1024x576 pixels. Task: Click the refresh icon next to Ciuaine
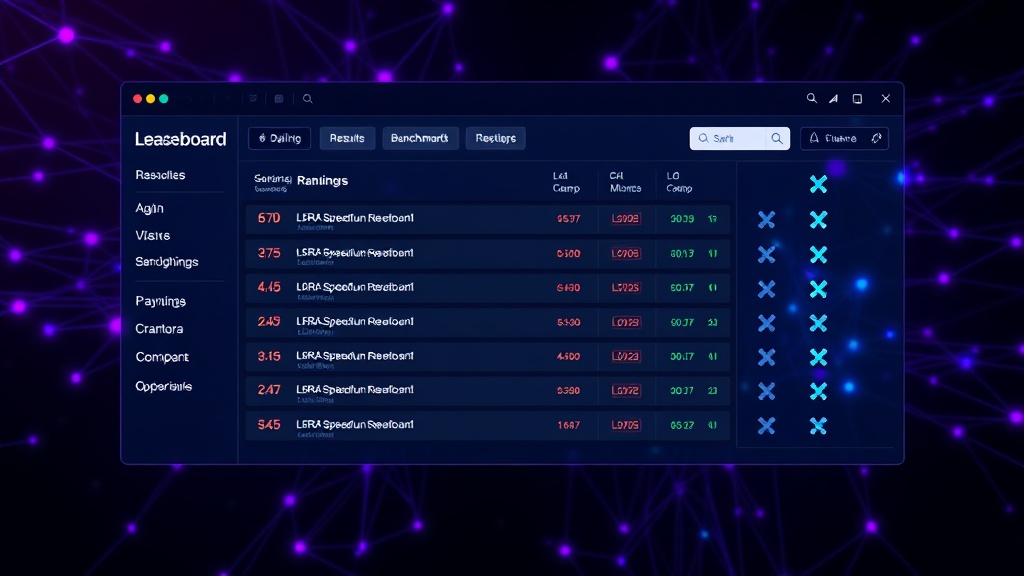[876, 138]
